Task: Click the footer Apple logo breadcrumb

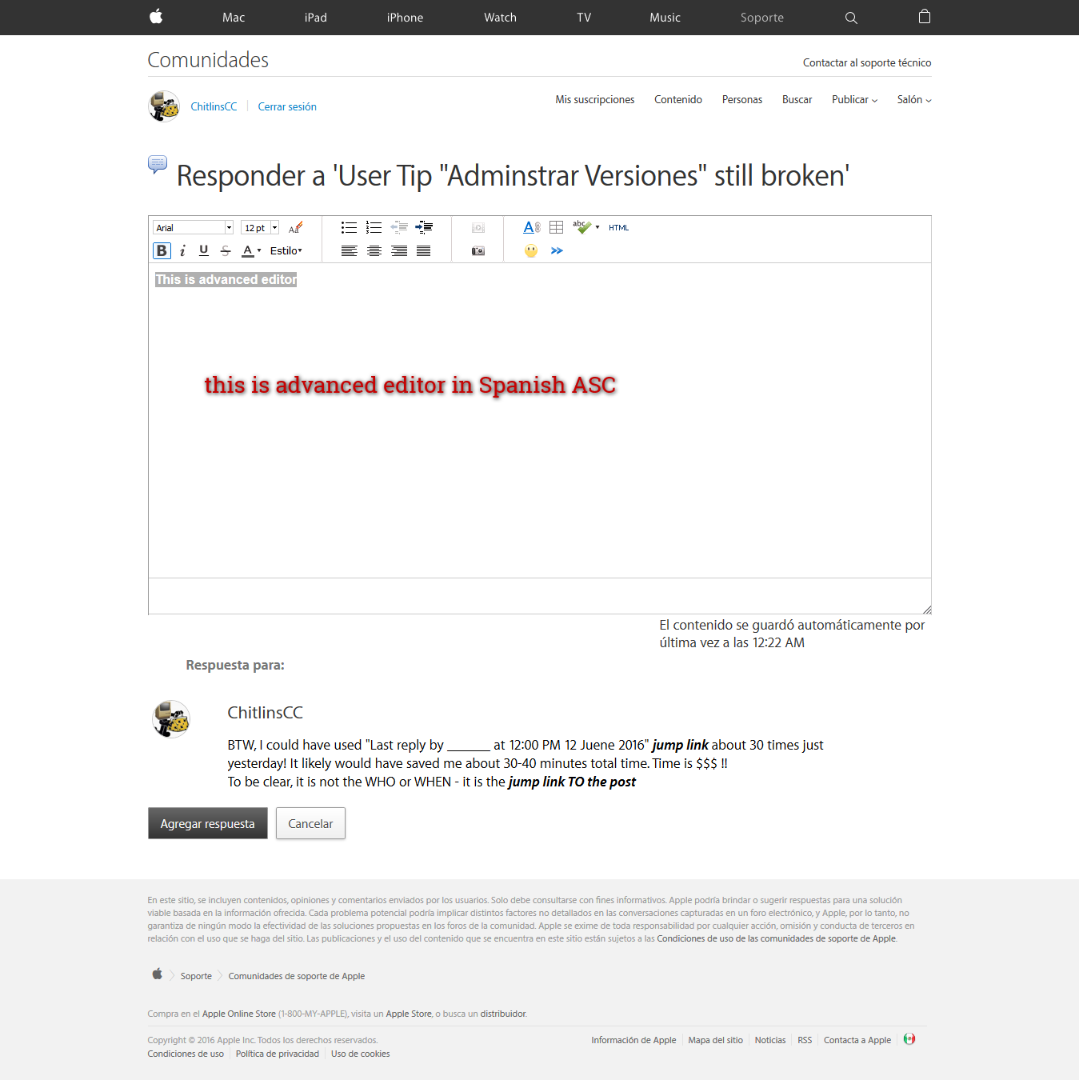Action: (x=157, y=974)
